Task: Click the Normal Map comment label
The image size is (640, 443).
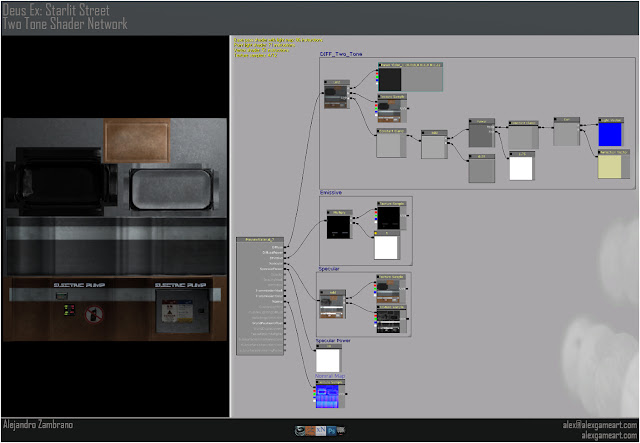Action: tap(330, 376)
